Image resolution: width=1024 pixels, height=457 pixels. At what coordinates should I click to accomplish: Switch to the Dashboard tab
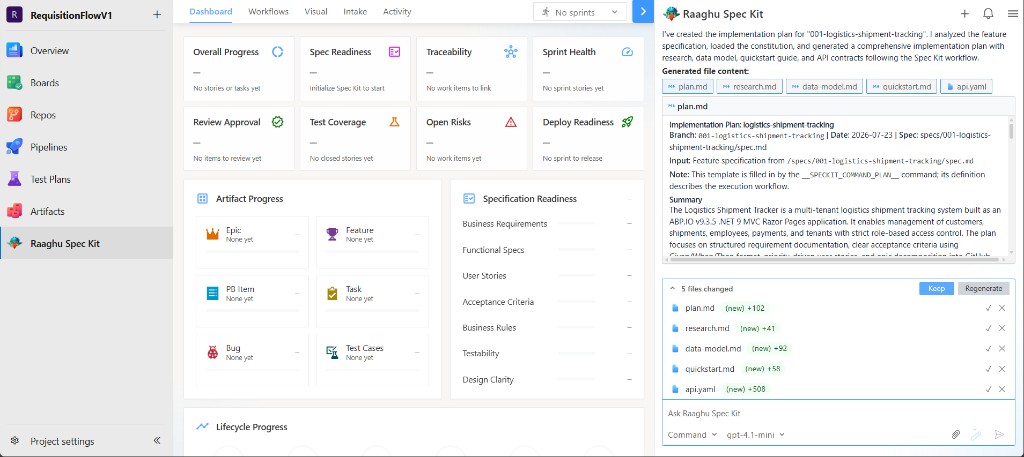click(x=210, y=12)
